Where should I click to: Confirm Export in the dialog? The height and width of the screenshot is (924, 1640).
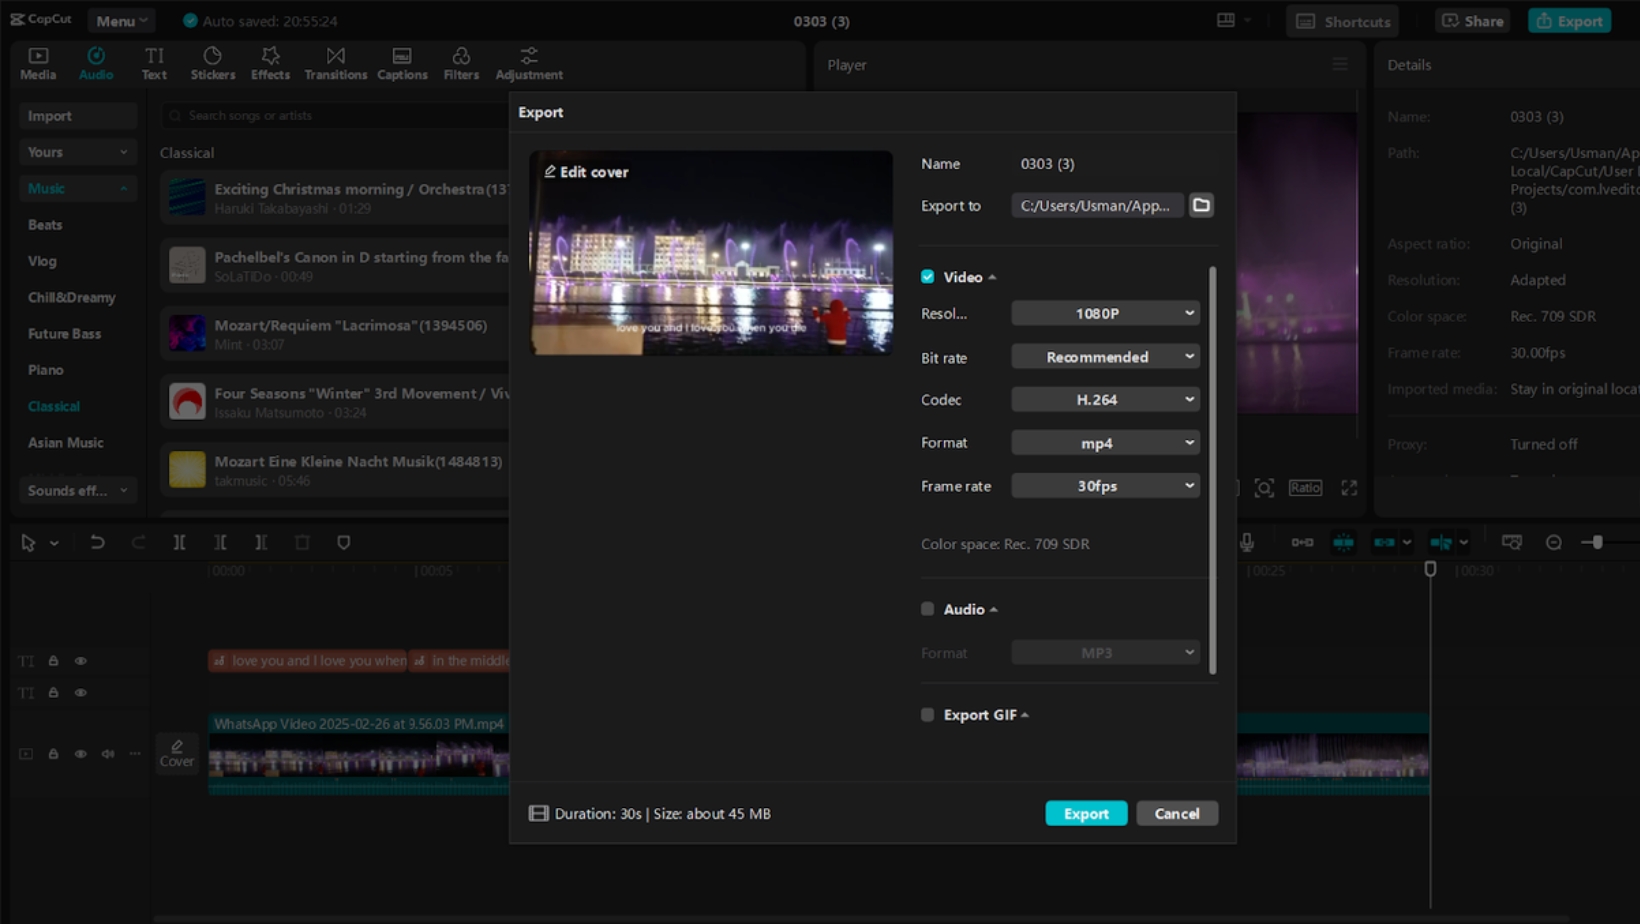[x=1086, y=813]
